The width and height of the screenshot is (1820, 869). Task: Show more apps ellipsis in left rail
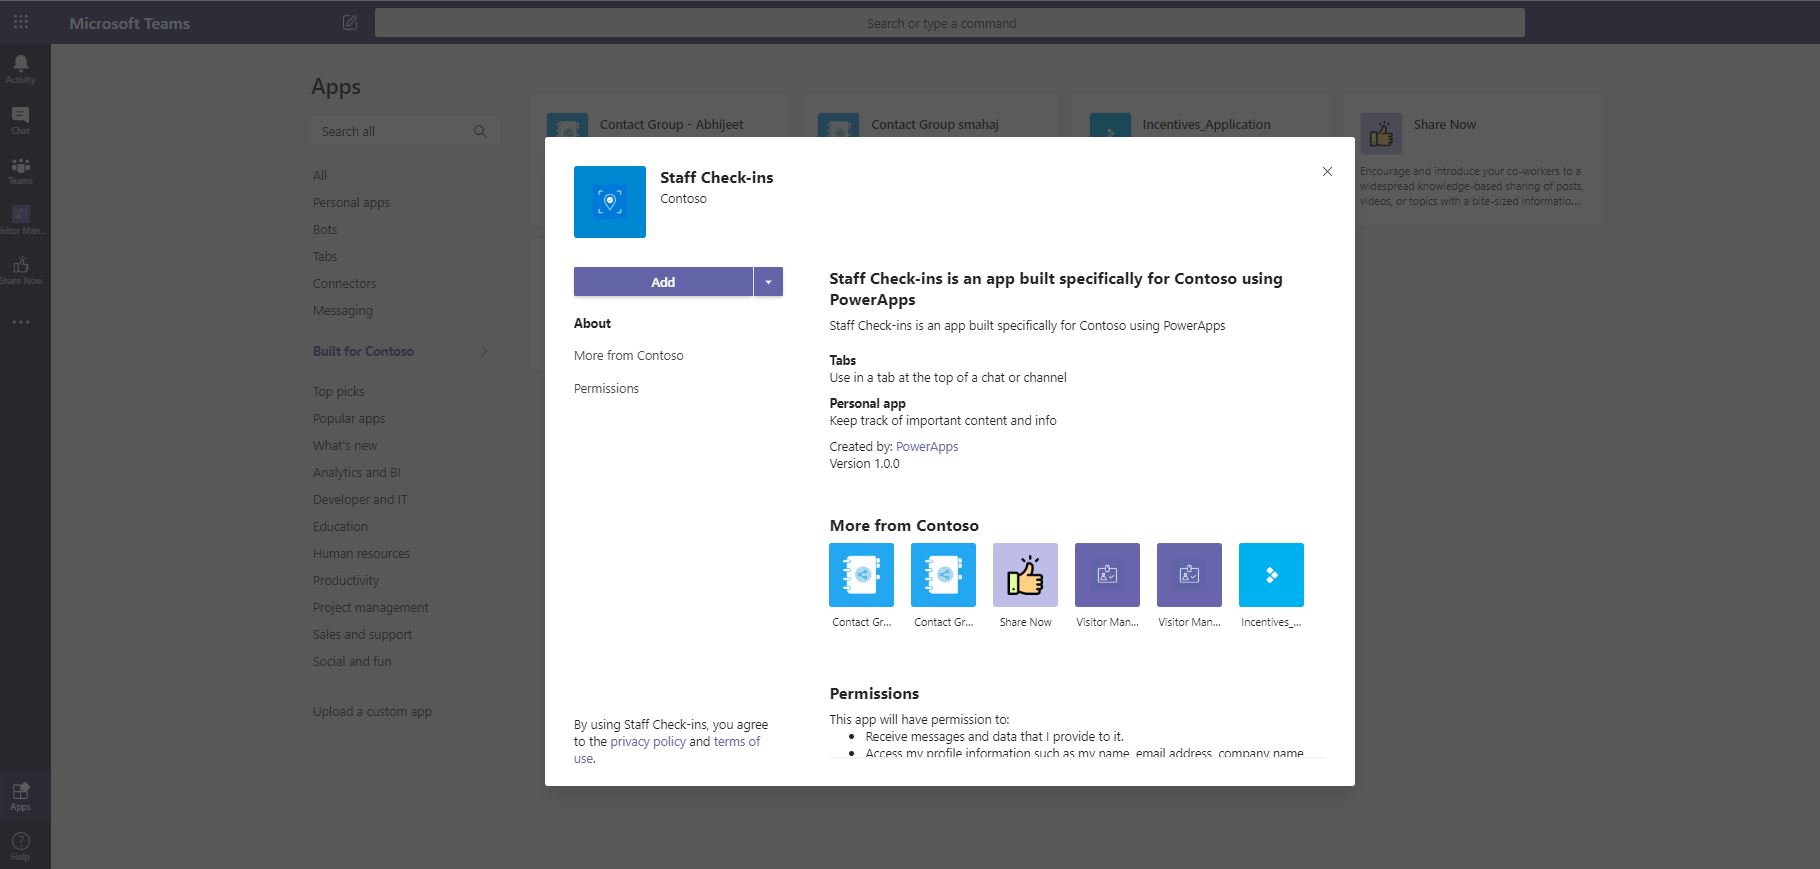pyautogui.click(x=20, y=322)
